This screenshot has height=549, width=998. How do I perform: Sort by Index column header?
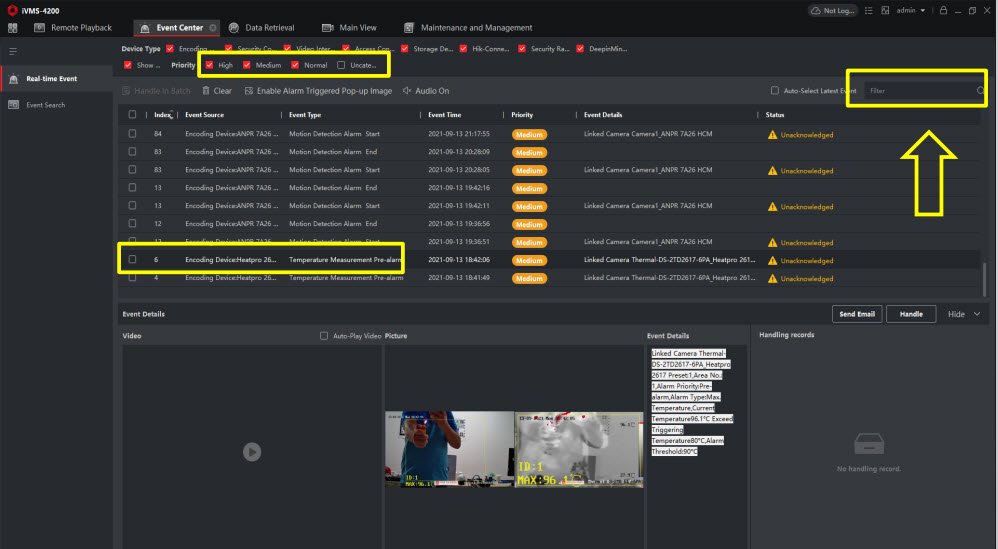click(x=163, y=115)
